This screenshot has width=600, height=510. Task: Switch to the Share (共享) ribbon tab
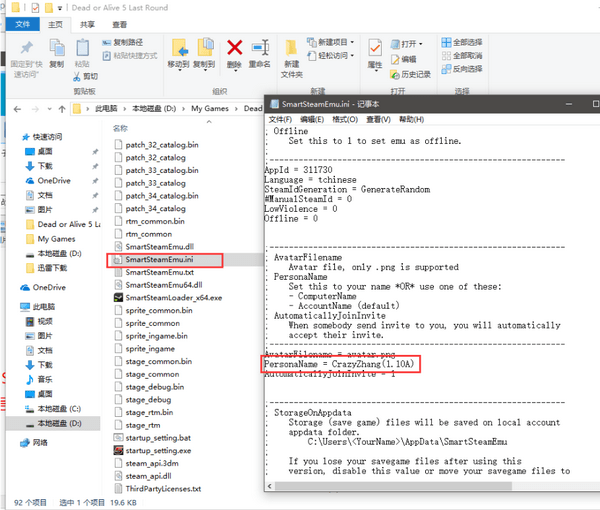87,24
